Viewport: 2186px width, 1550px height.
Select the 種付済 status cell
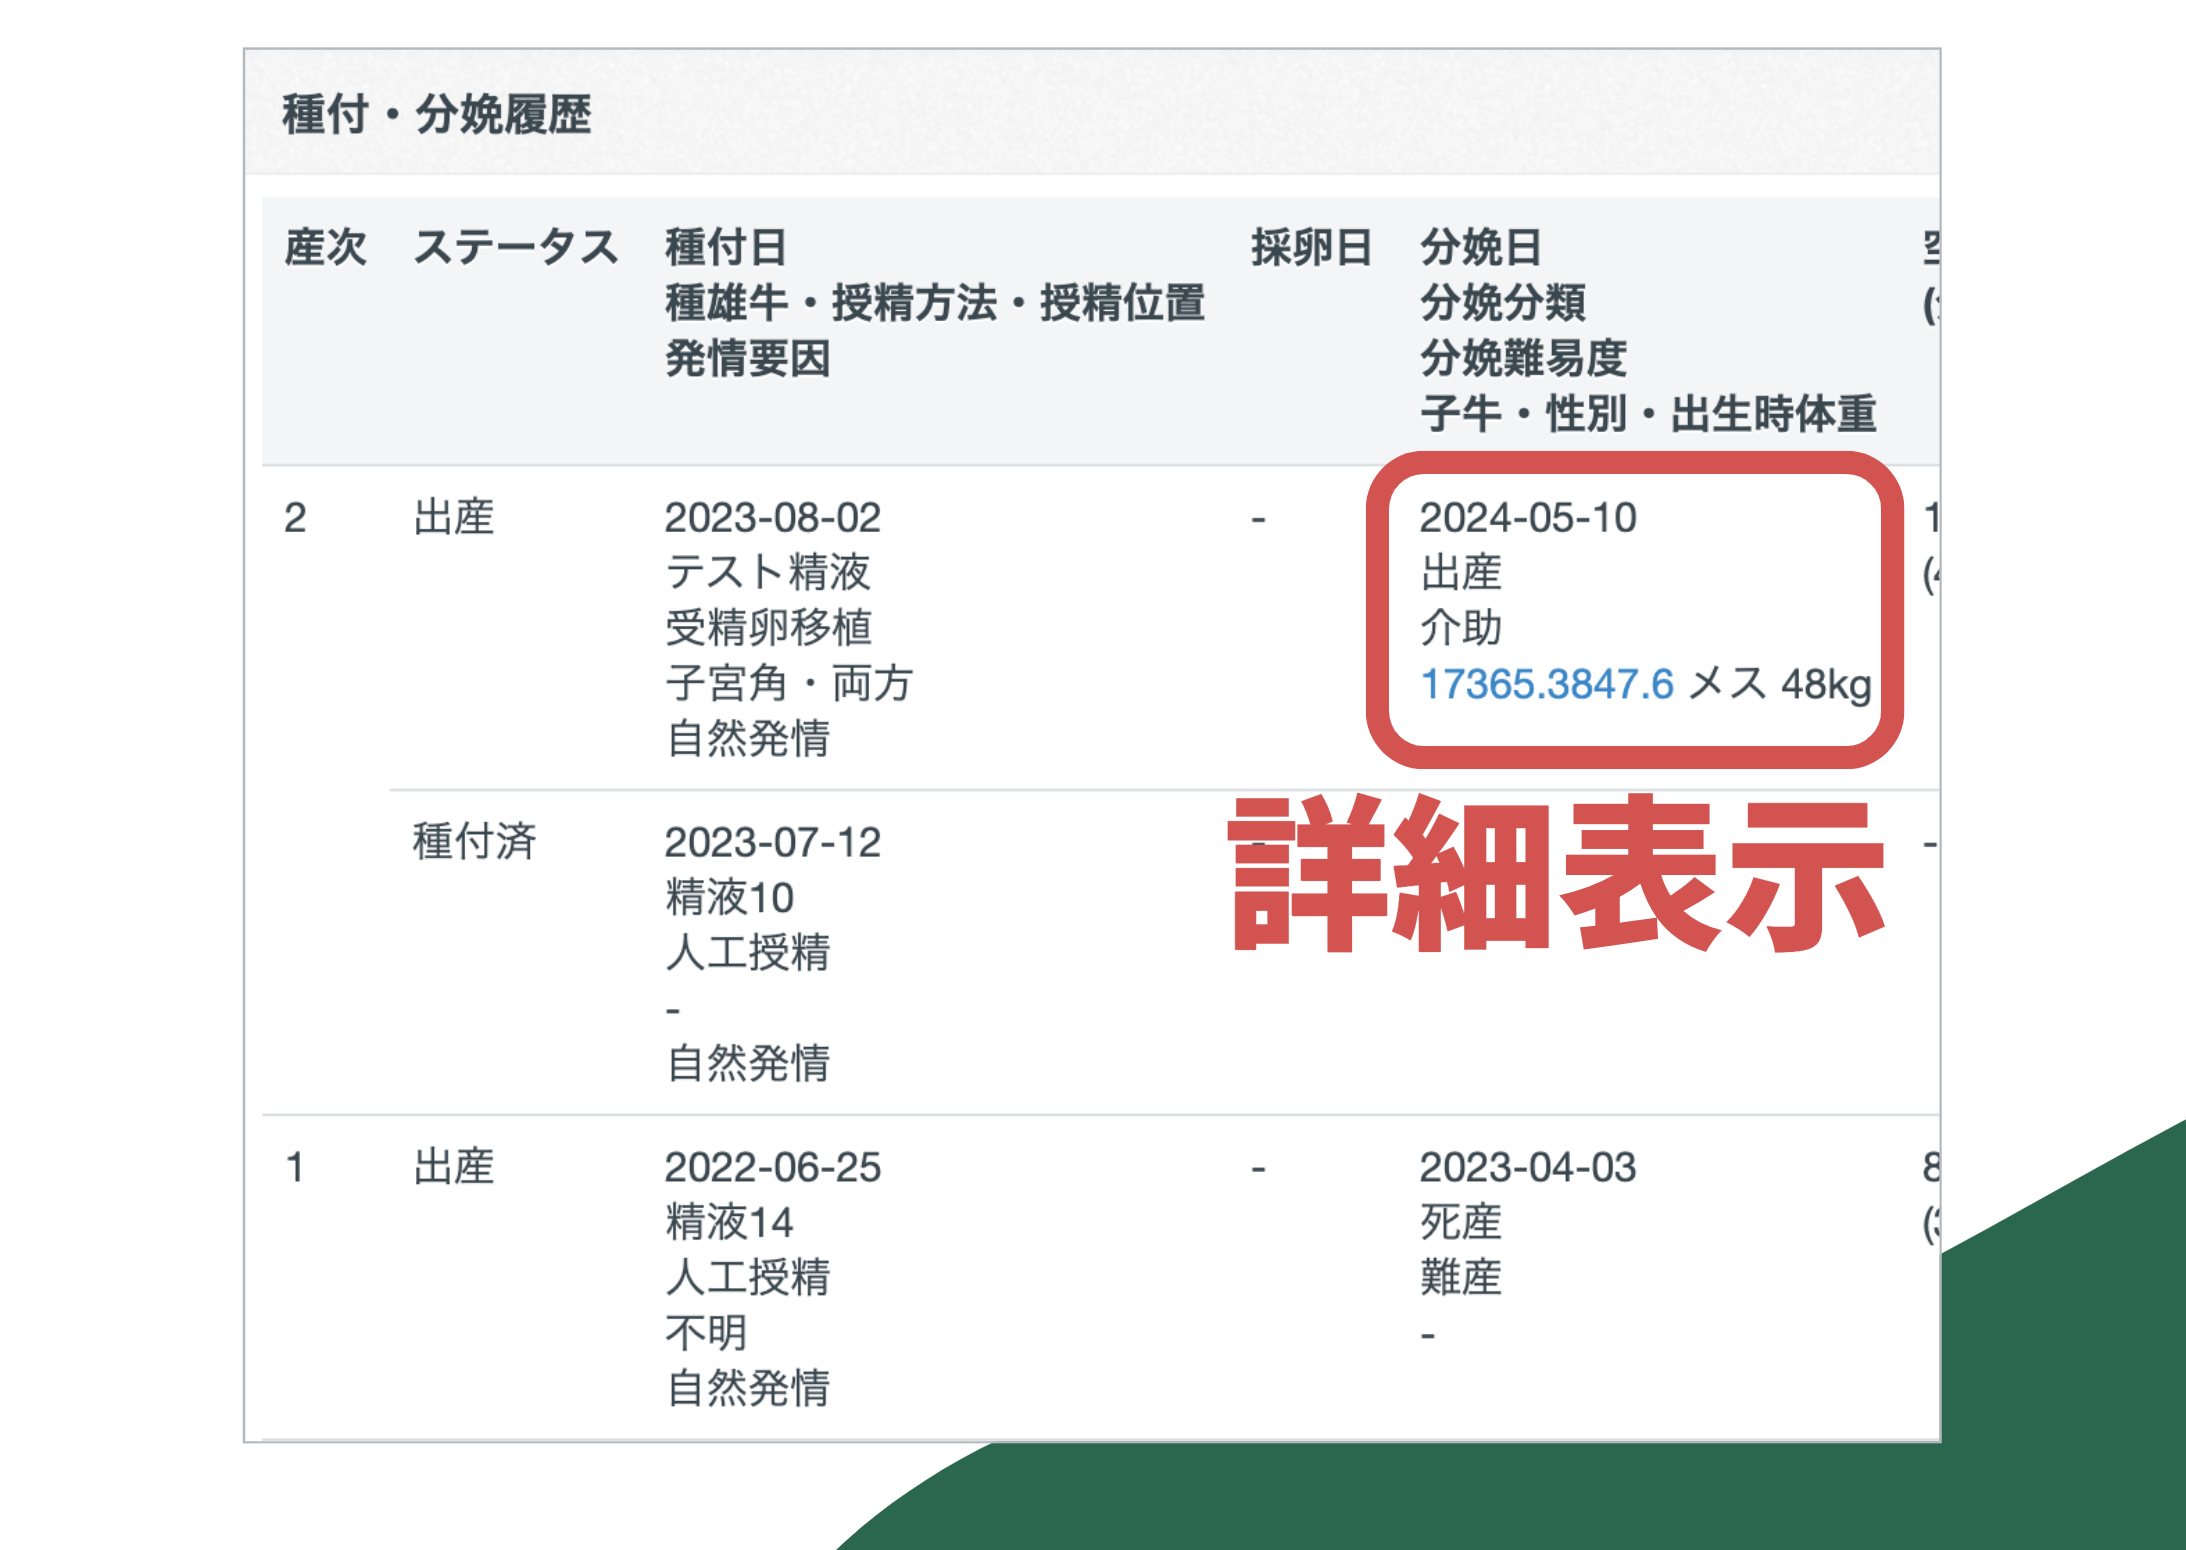point(475,842)
